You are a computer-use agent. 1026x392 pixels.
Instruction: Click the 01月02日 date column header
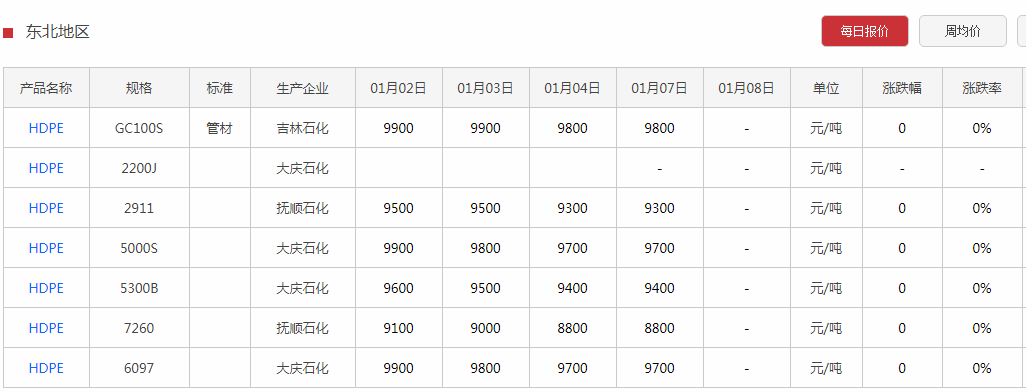tap(398, 88)
